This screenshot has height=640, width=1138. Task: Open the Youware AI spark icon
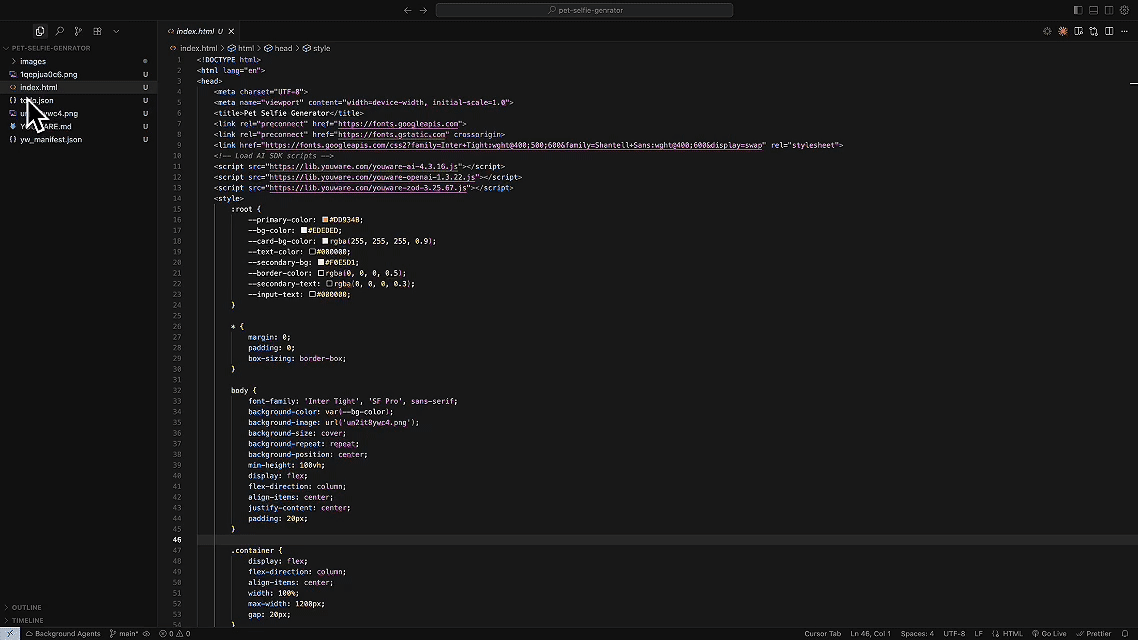point(1062,31)
